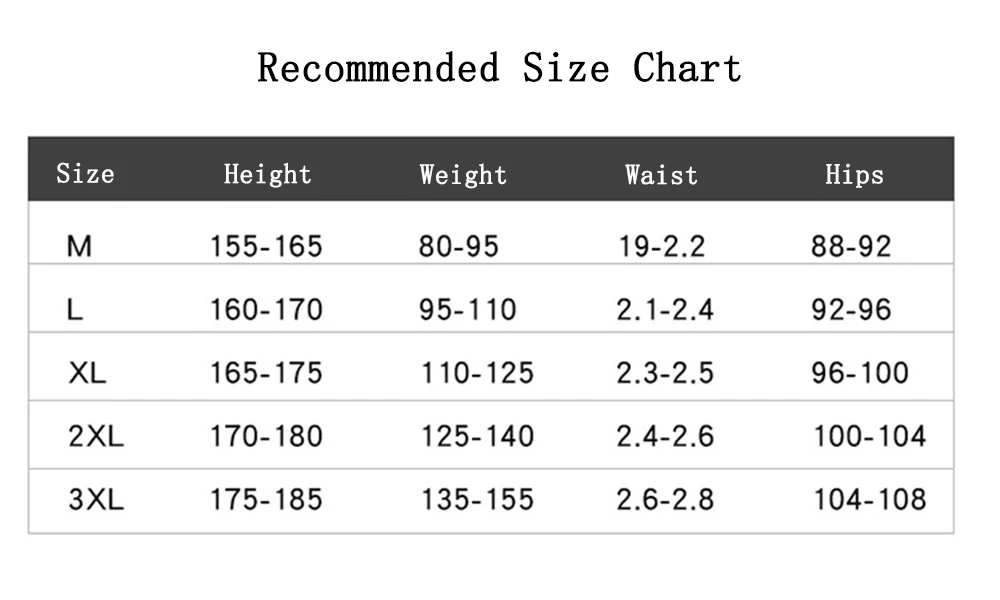Select the Size column header
Screen dimensions: 1000x600
click(85, 174)
